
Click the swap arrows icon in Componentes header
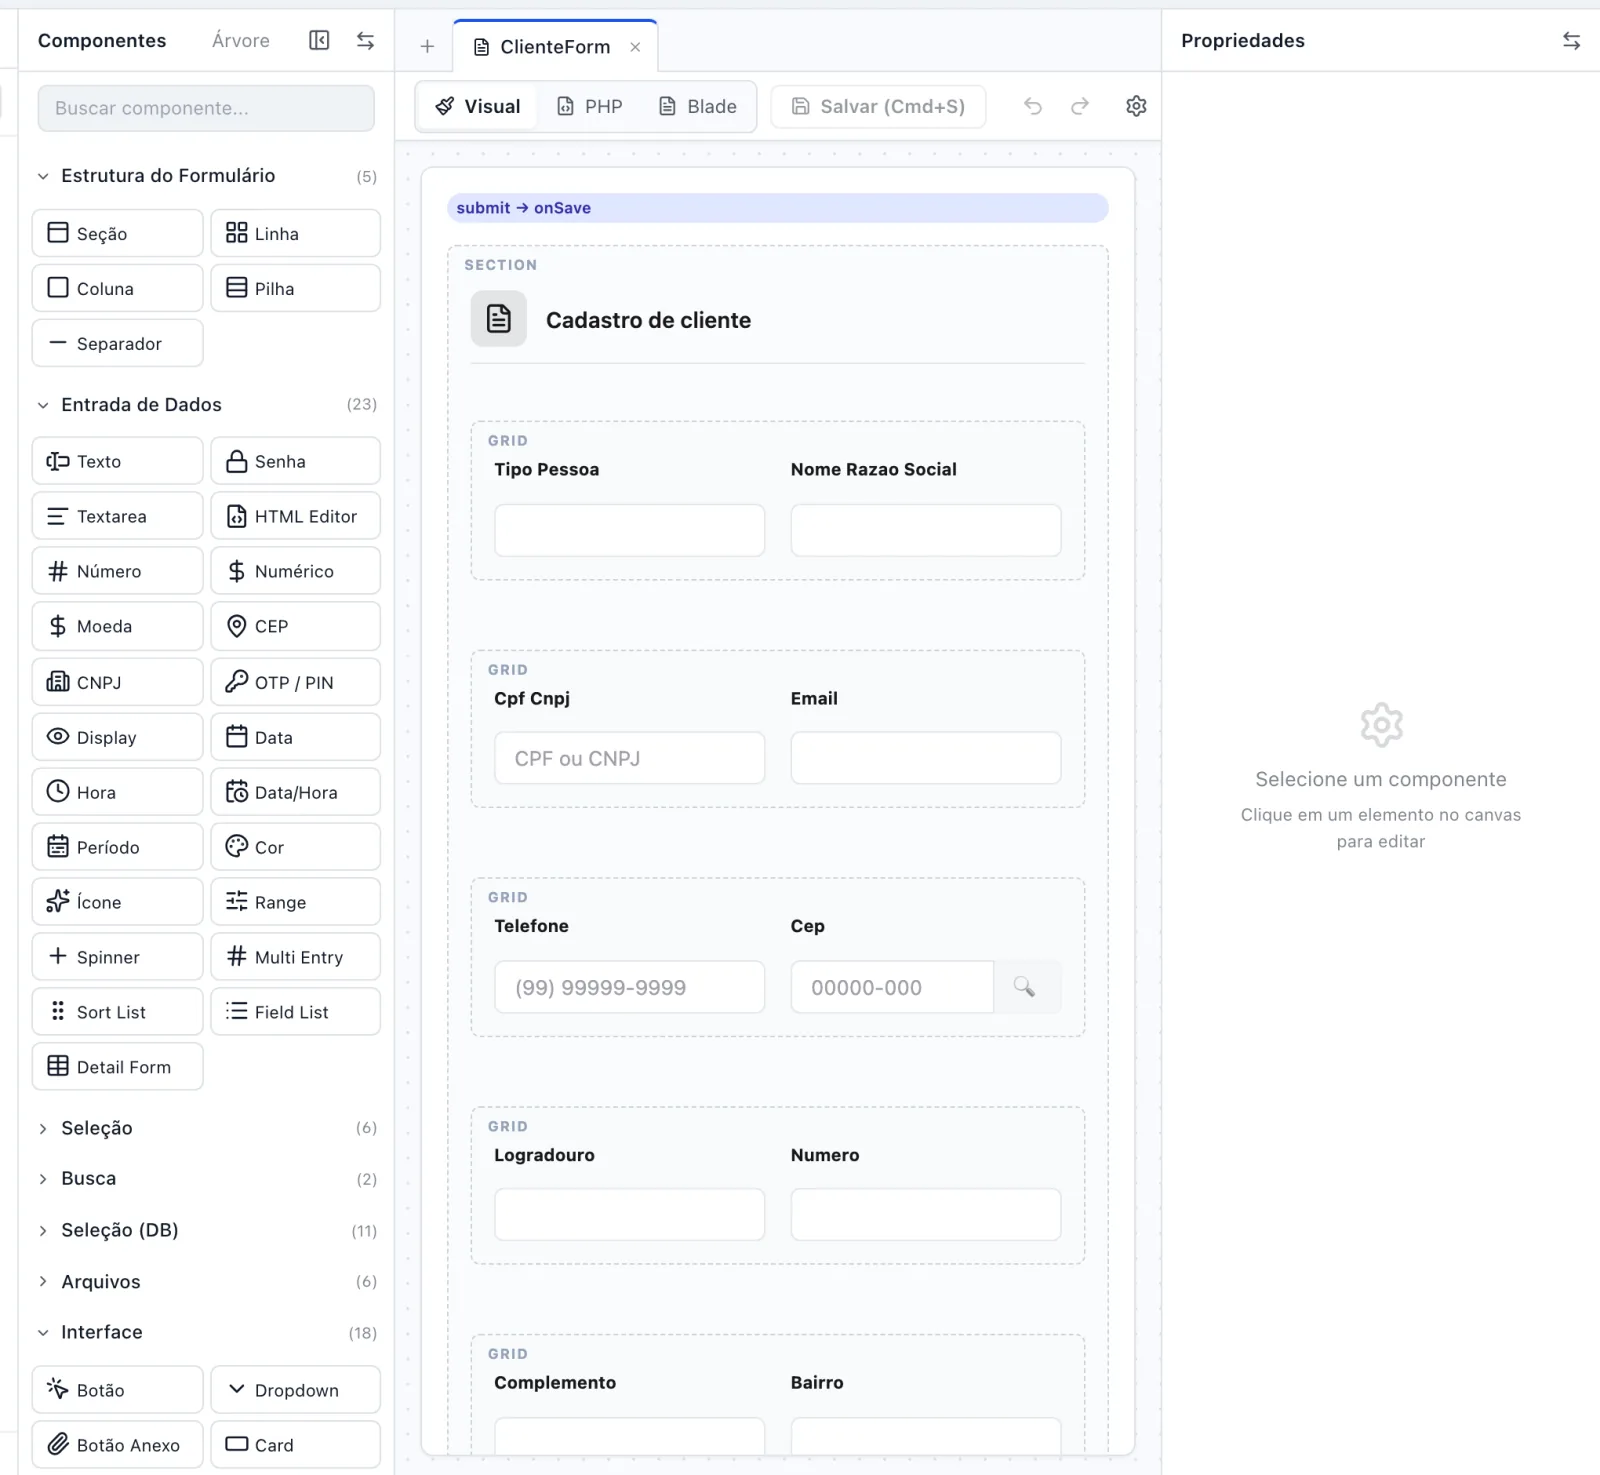coord(366,40)
